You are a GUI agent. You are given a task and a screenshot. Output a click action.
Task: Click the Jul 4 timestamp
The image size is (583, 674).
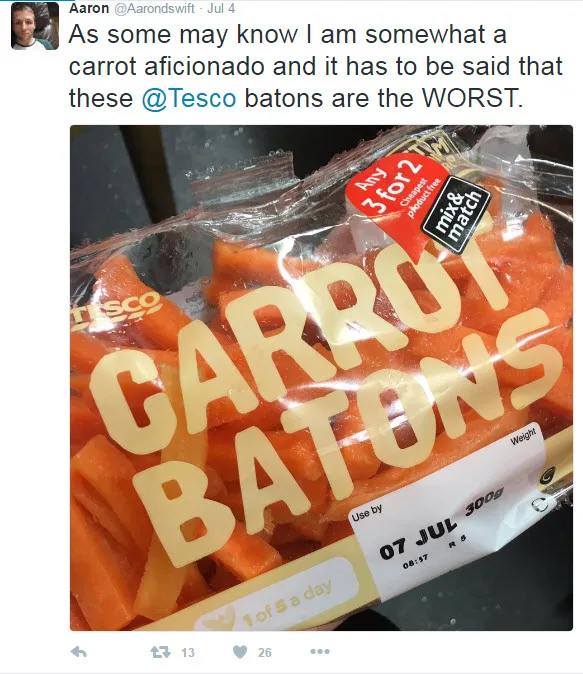click(x=221, y=8)
